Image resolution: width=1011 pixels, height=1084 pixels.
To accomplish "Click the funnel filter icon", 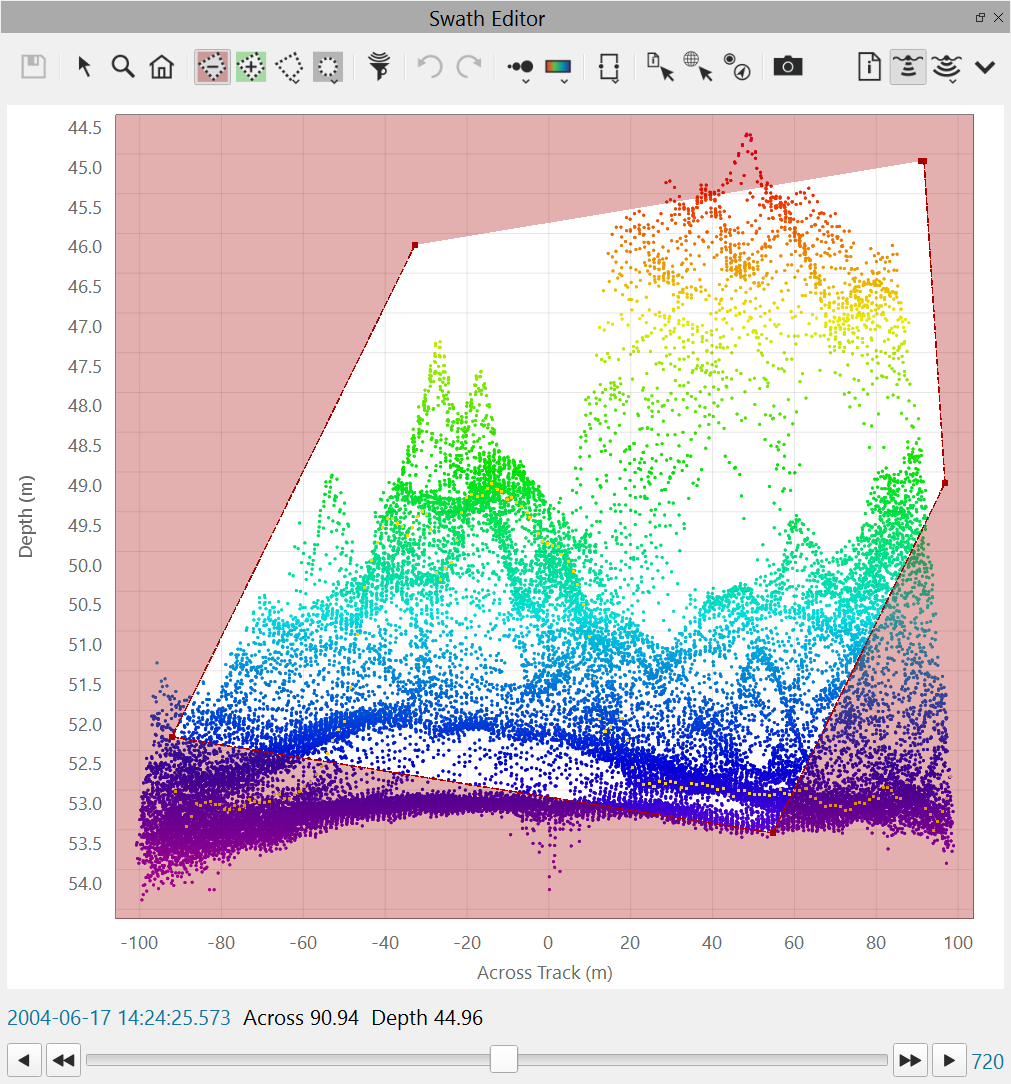I will pos(379,67).
